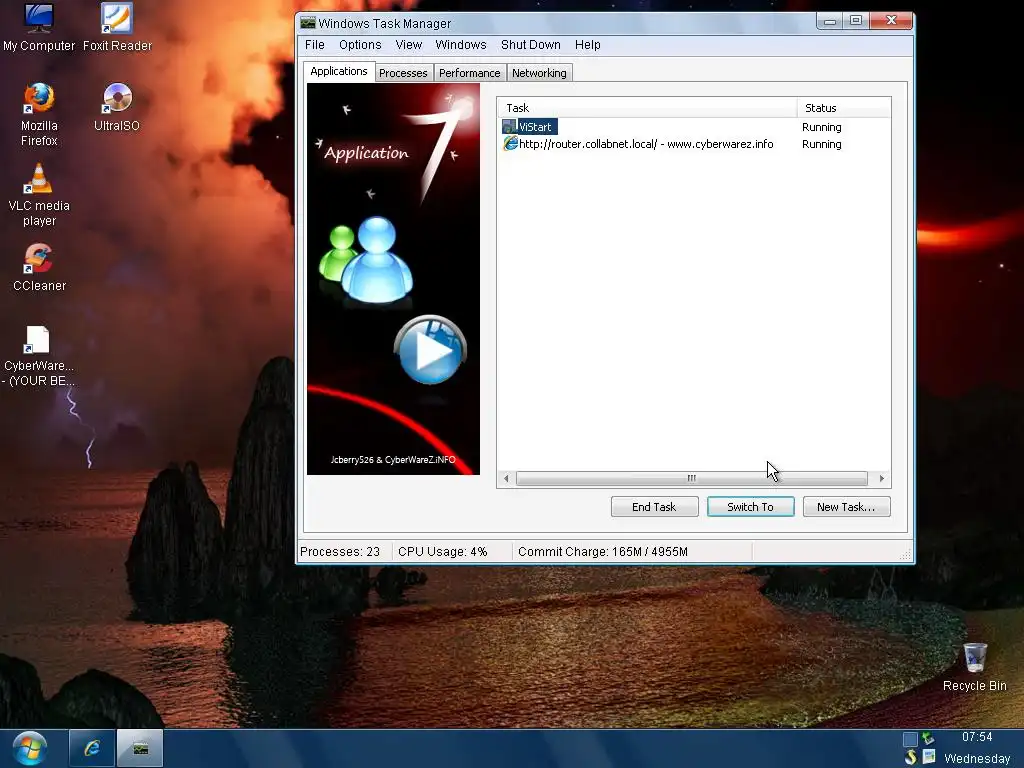Screen dimensions: 1024x768
Task: Click the S-shaped tray icon
Action: tap(910, 758)
